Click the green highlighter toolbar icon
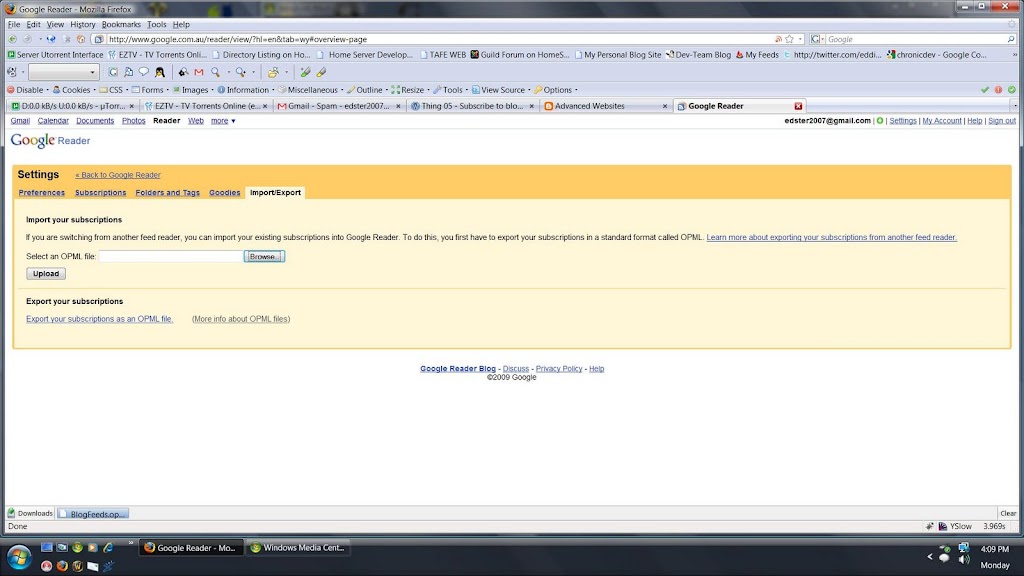 305,72
